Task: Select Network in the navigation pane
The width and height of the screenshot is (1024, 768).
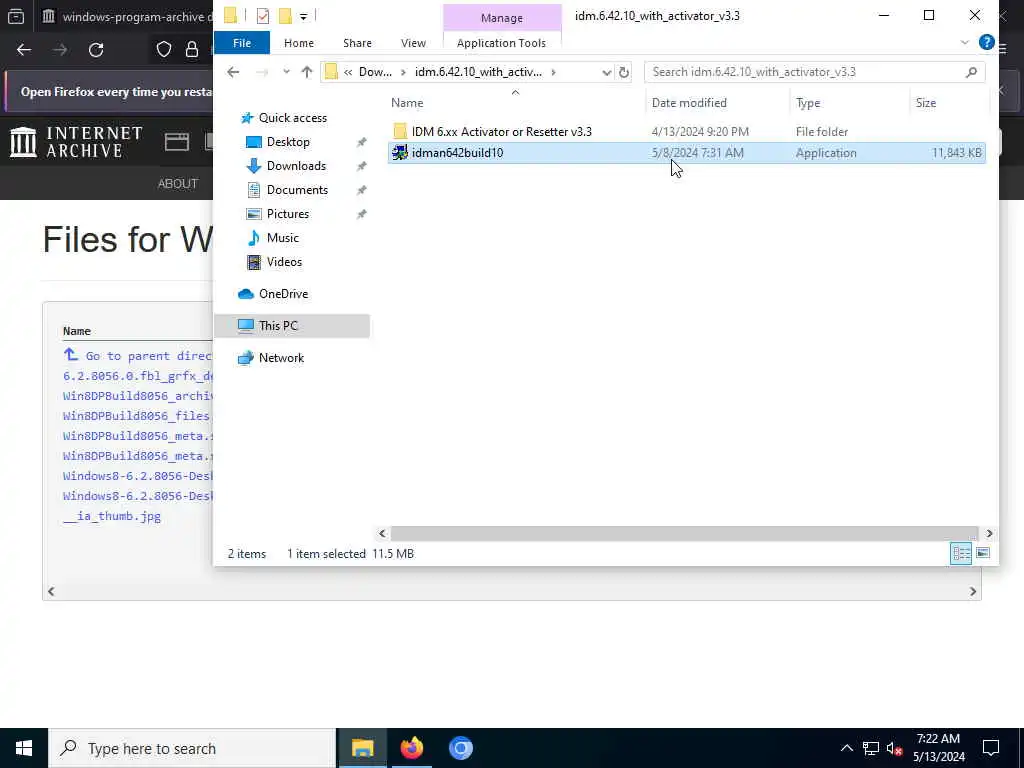Action: [281, 358]
